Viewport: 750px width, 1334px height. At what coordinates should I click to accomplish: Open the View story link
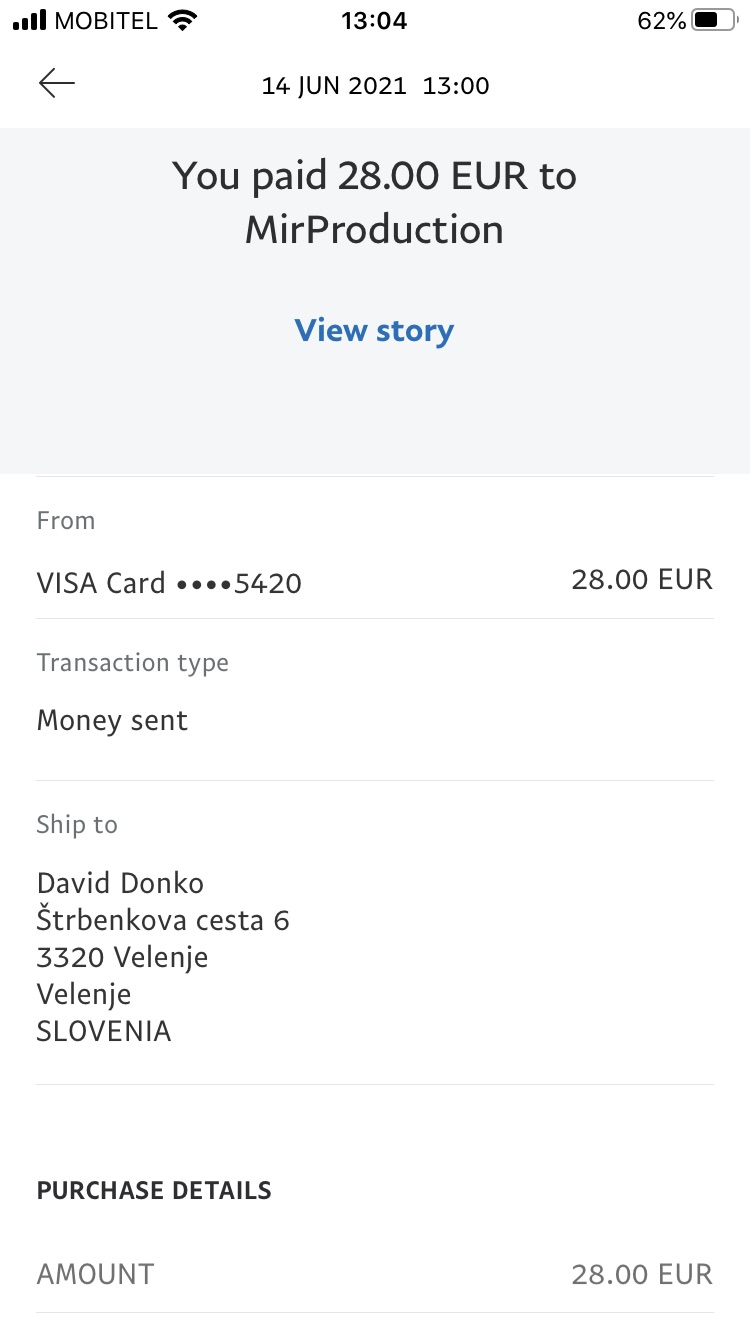coord(374,331)
